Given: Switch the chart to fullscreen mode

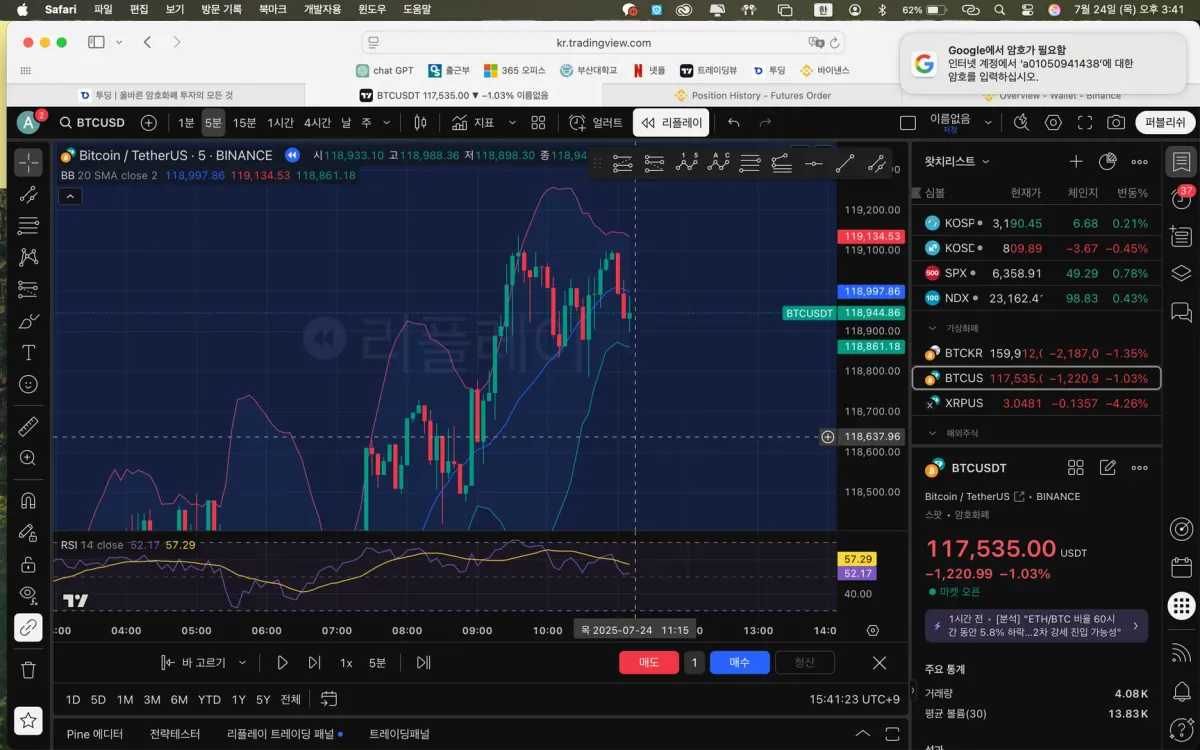Looking at the screenshot, I should [1085, 122].
